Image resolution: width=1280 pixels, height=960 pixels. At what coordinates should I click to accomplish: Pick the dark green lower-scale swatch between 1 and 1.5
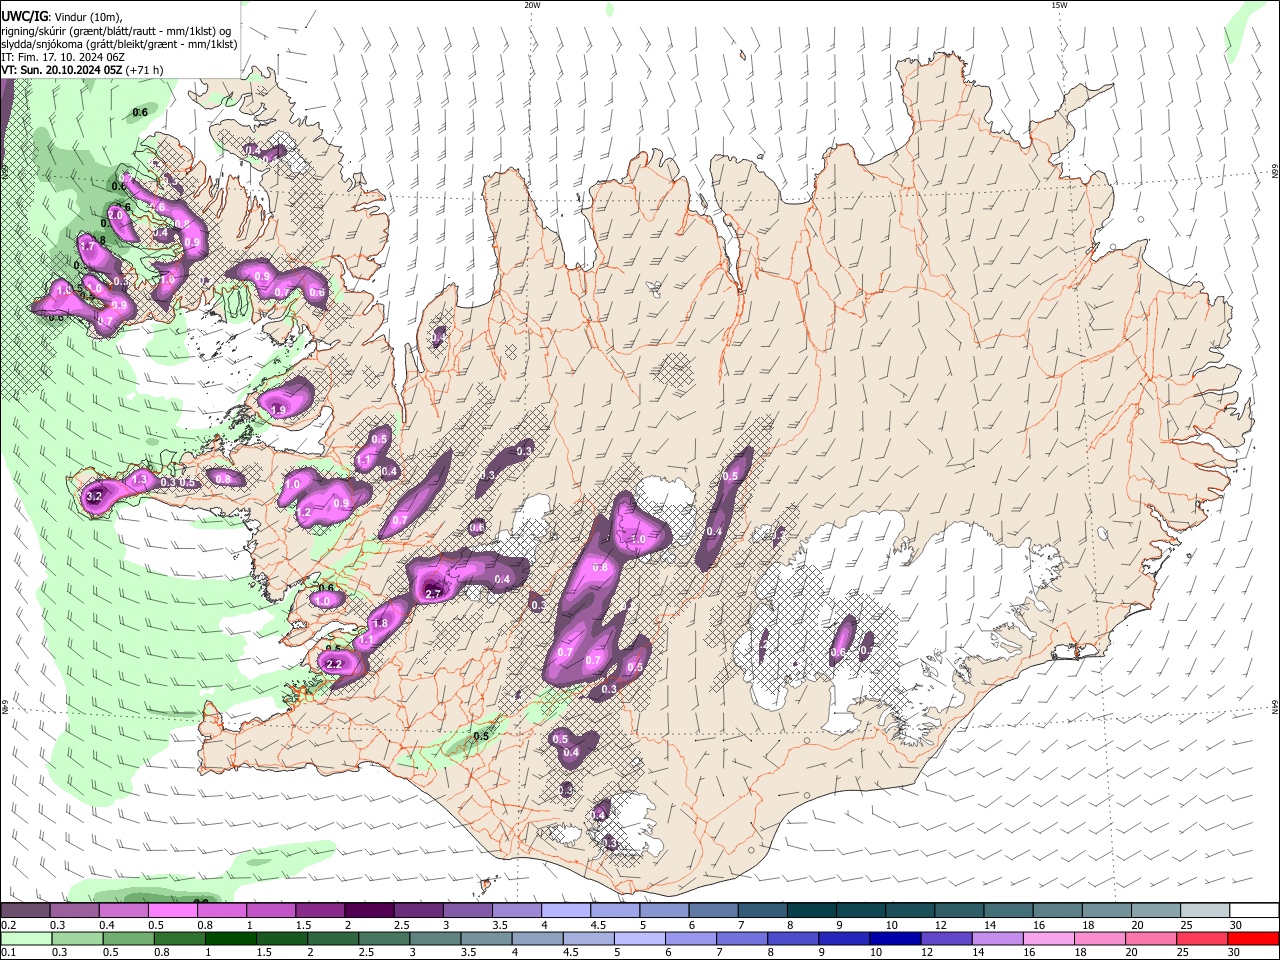[x=232, y=938]
